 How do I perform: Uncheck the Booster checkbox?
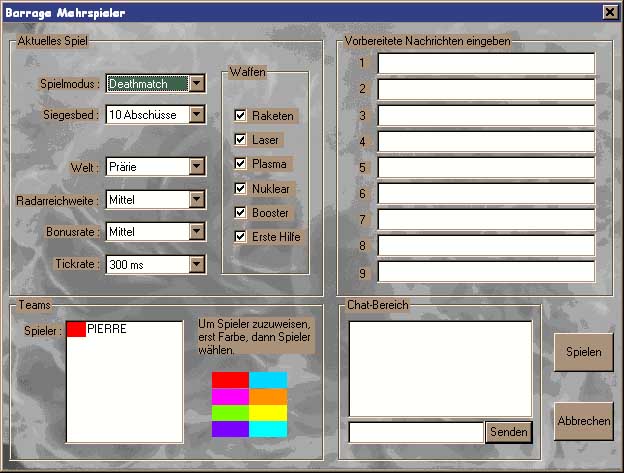[x=240, y=213]
